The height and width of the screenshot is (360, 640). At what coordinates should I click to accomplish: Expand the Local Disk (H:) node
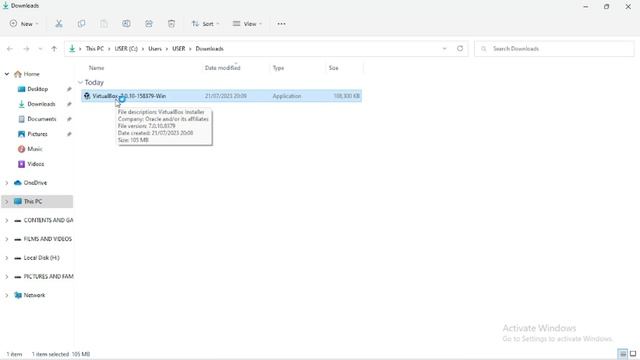pos(7,258)
